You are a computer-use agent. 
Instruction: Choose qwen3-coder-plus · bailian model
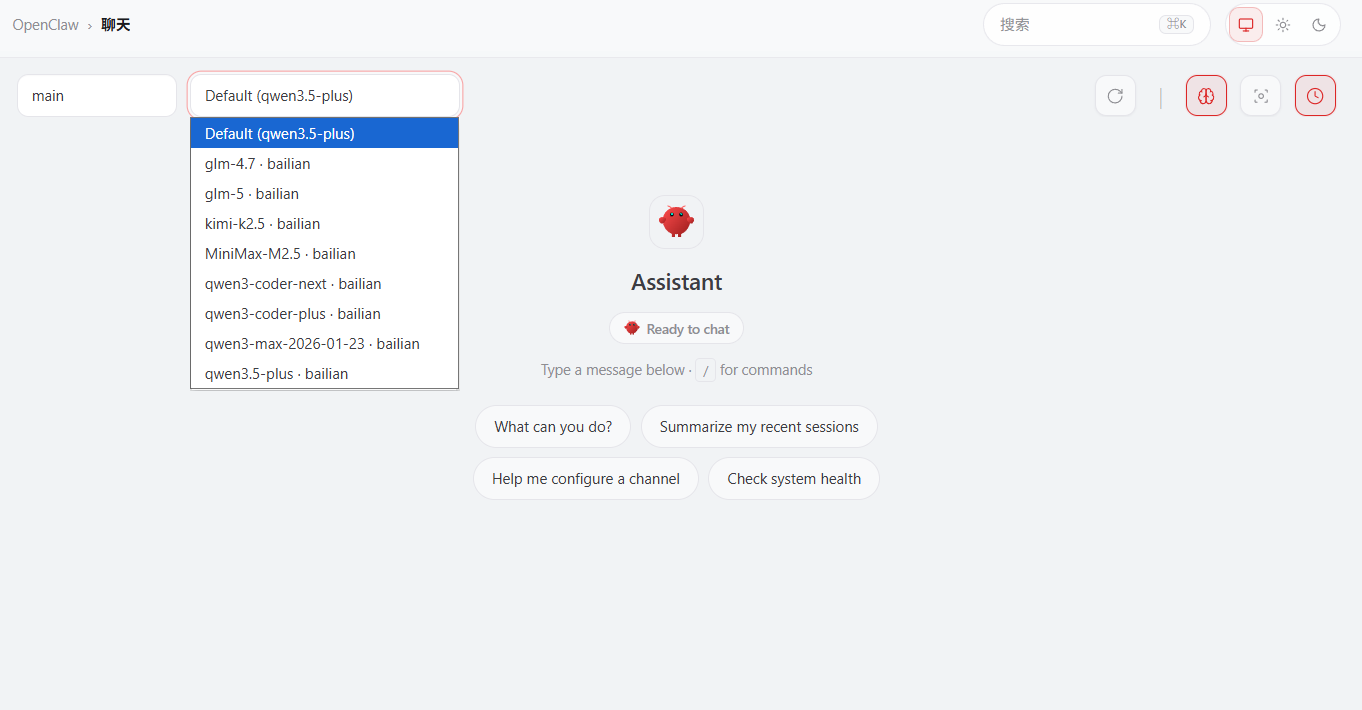[x=325, y=313]
